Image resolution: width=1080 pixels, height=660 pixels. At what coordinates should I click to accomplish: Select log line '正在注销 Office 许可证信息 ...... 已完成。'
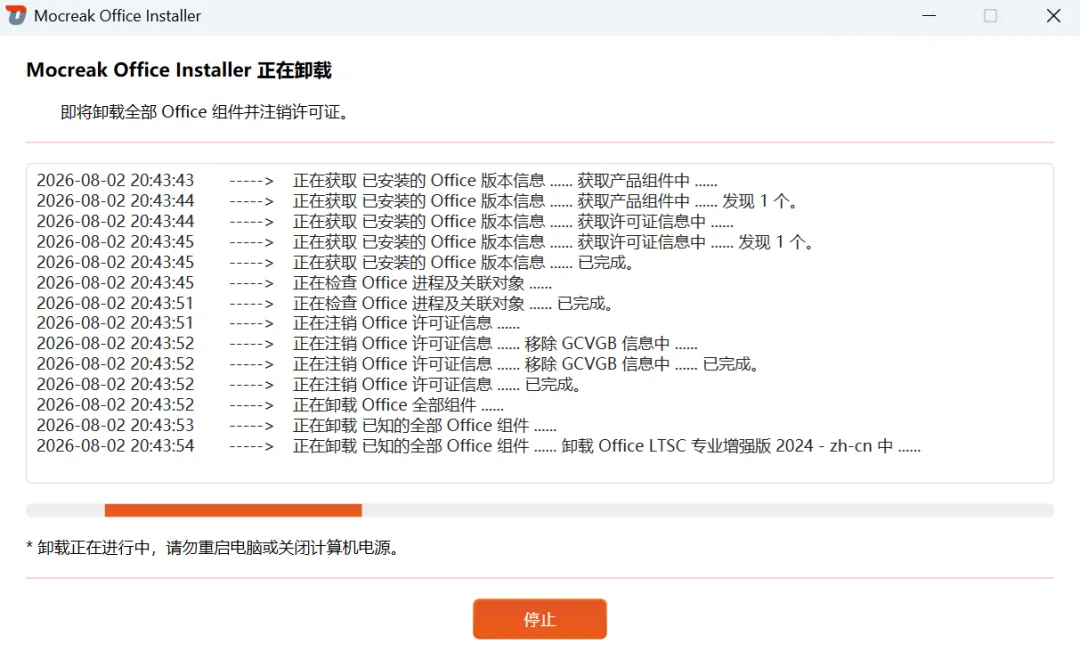coord(309,384)
